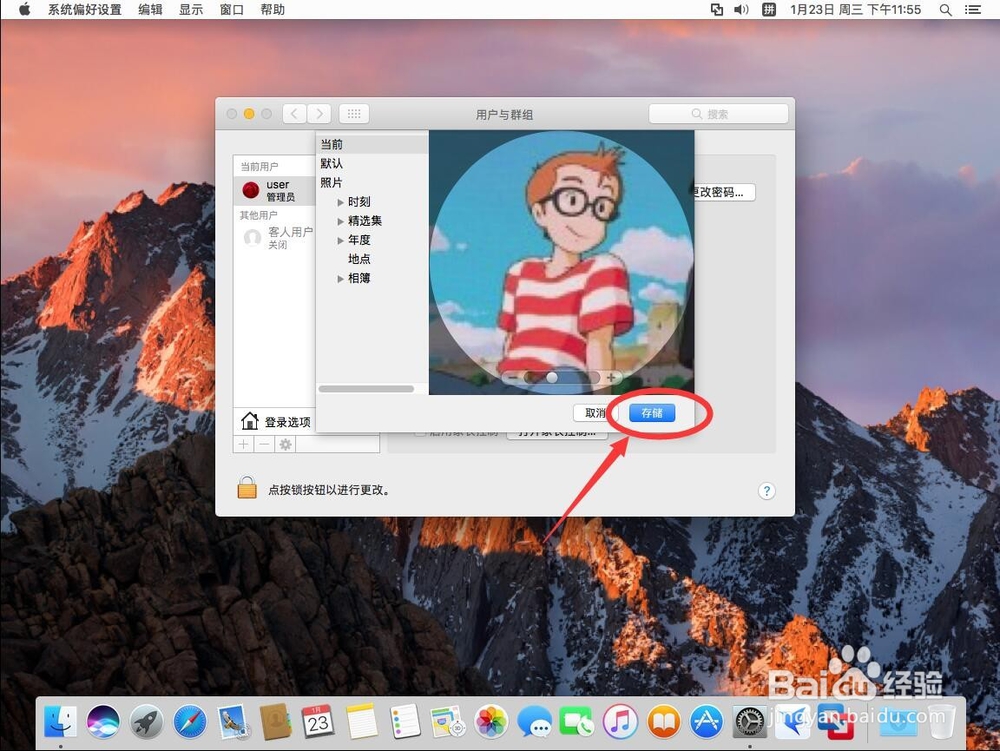Show all preferences grid button

point(354,114)
